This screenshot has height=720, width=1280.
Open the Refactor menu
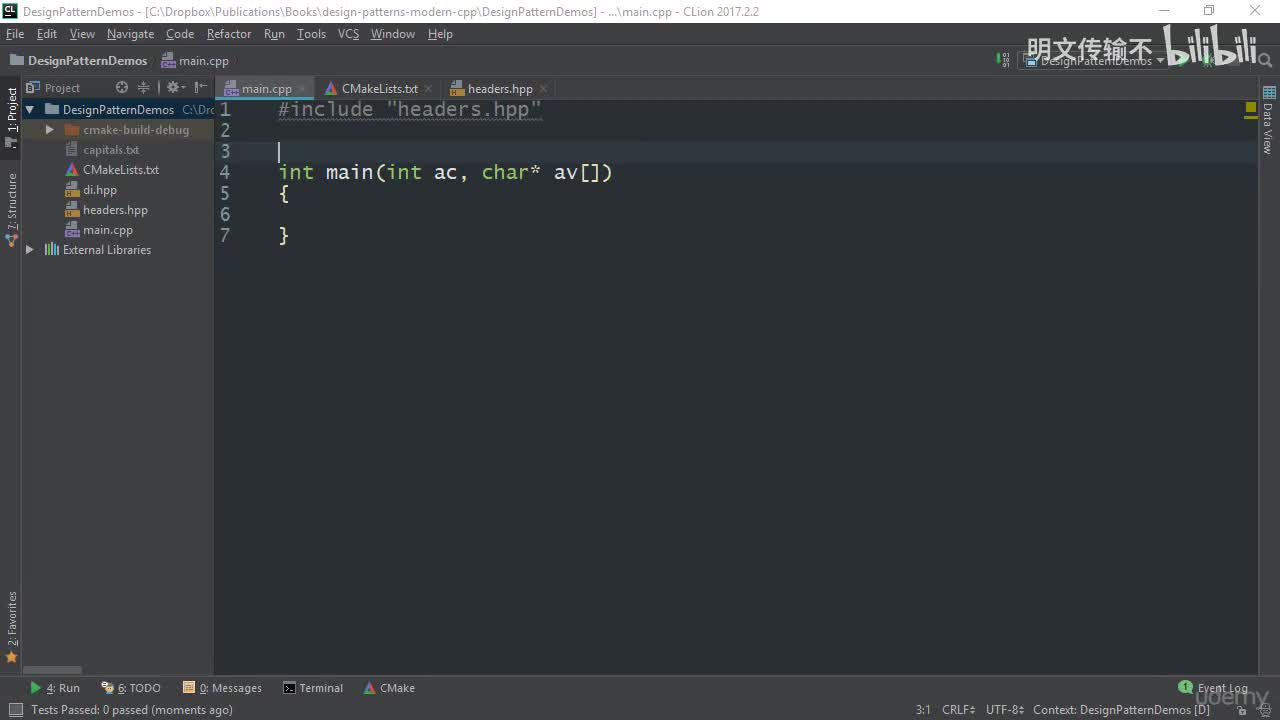[229, 34]
